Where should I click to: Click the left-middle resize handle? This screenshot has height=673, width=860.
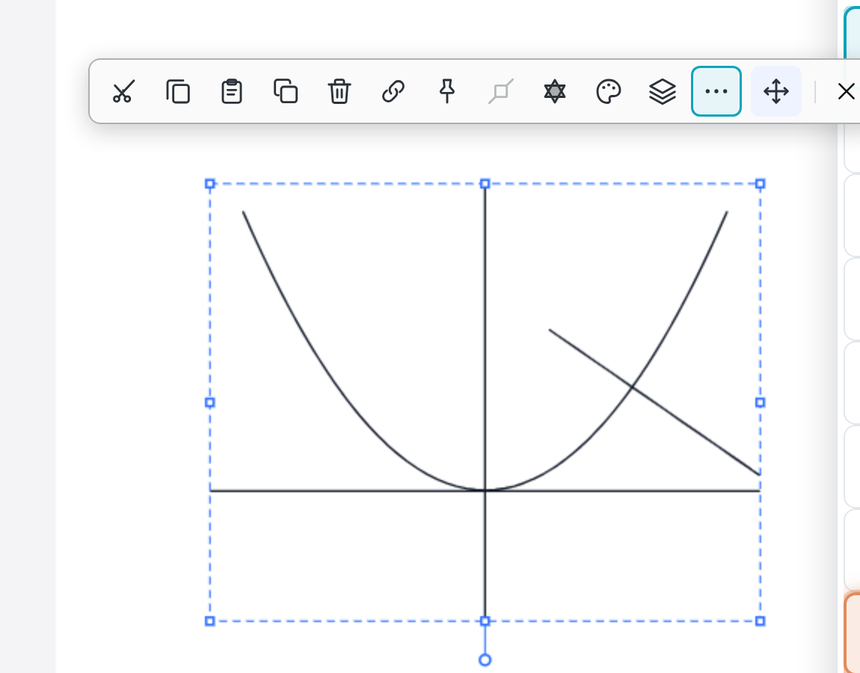210,403
